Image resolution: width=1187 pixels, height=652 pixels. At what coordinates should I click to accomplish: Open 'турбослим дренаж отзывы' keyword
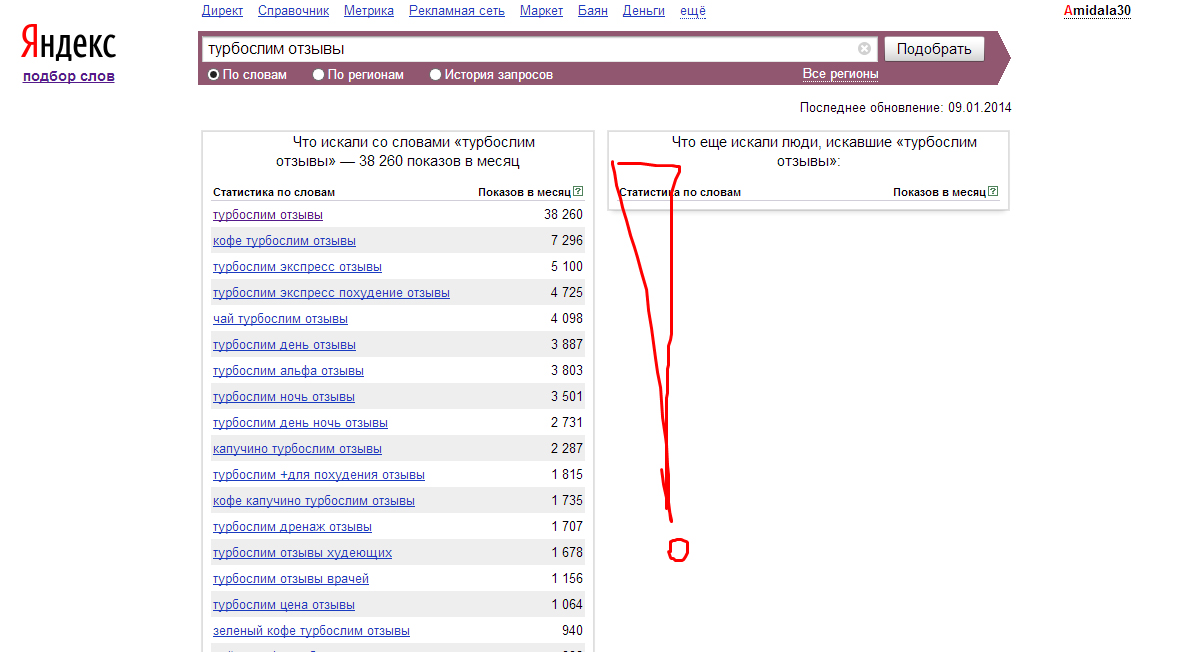click(292, 527)
